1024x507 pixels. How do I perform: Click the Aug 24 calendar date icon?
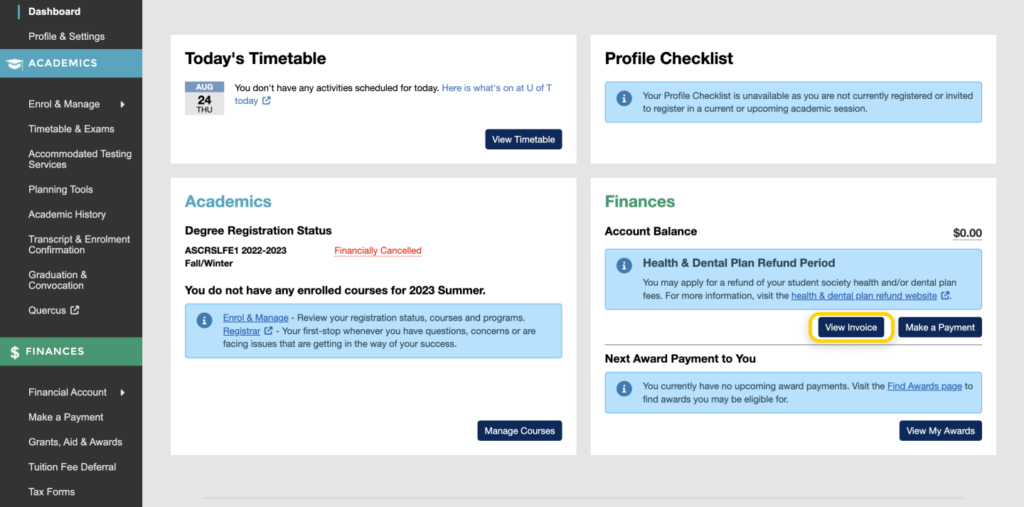pos(204,98)
